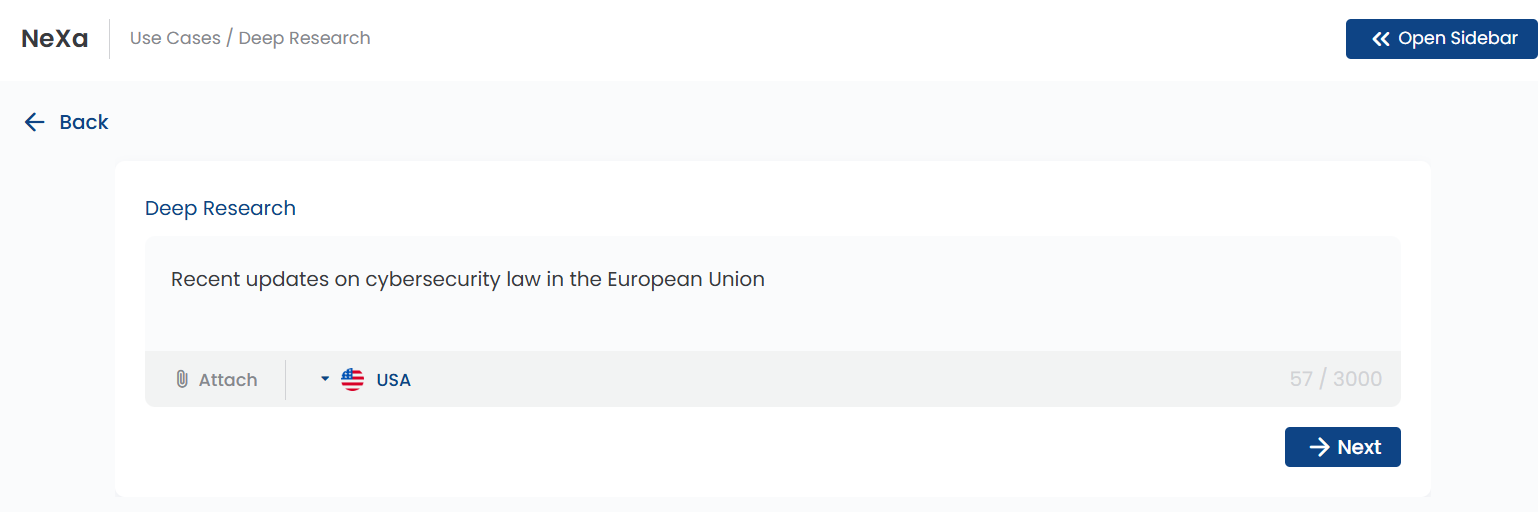Open the USA country dropdown label
This screenshot has width=1538, height=512.
tap(394, 380)
